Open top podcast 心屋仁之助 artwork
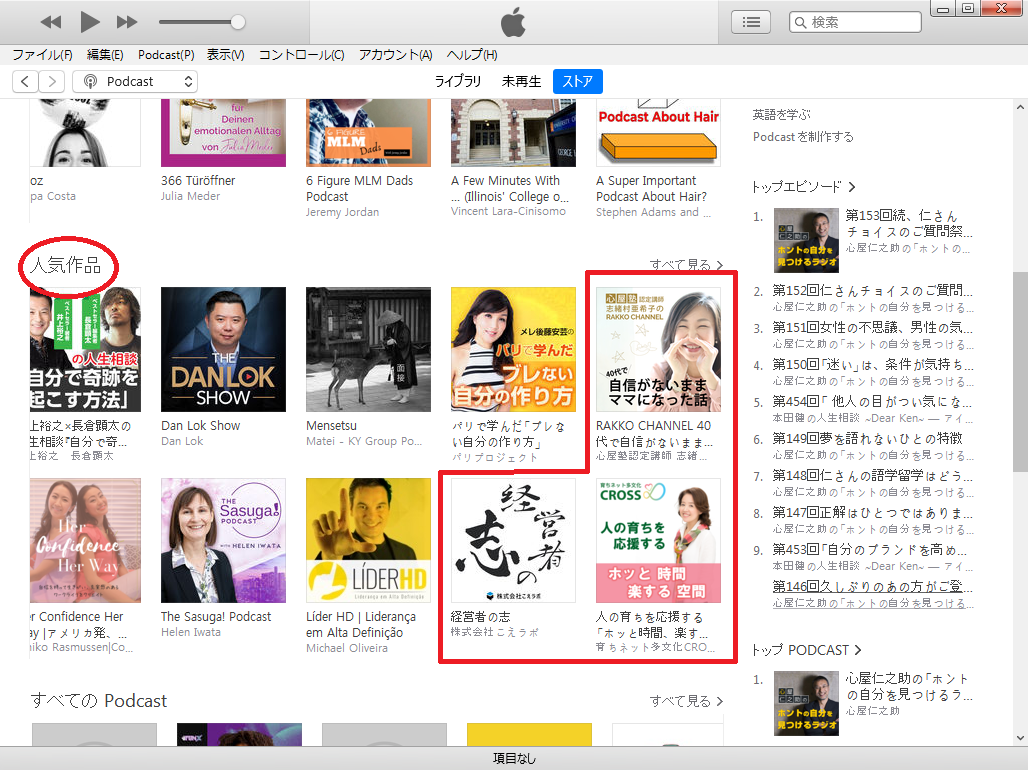 (x=806, y=703)
